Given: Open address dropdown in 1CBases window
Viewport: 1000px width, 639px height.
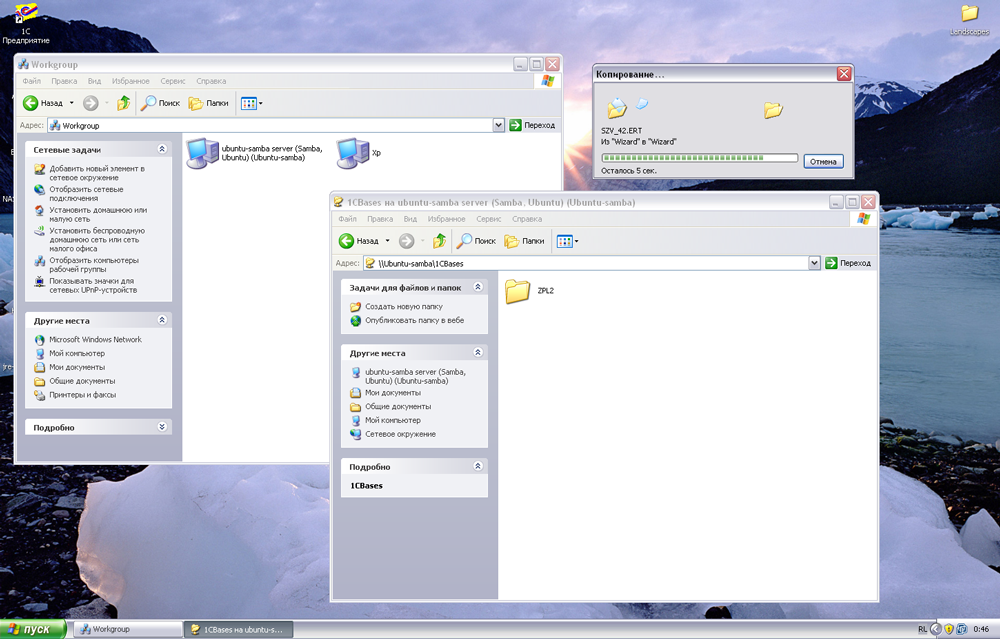Looking at the screenshot, I should coord(814,263).
